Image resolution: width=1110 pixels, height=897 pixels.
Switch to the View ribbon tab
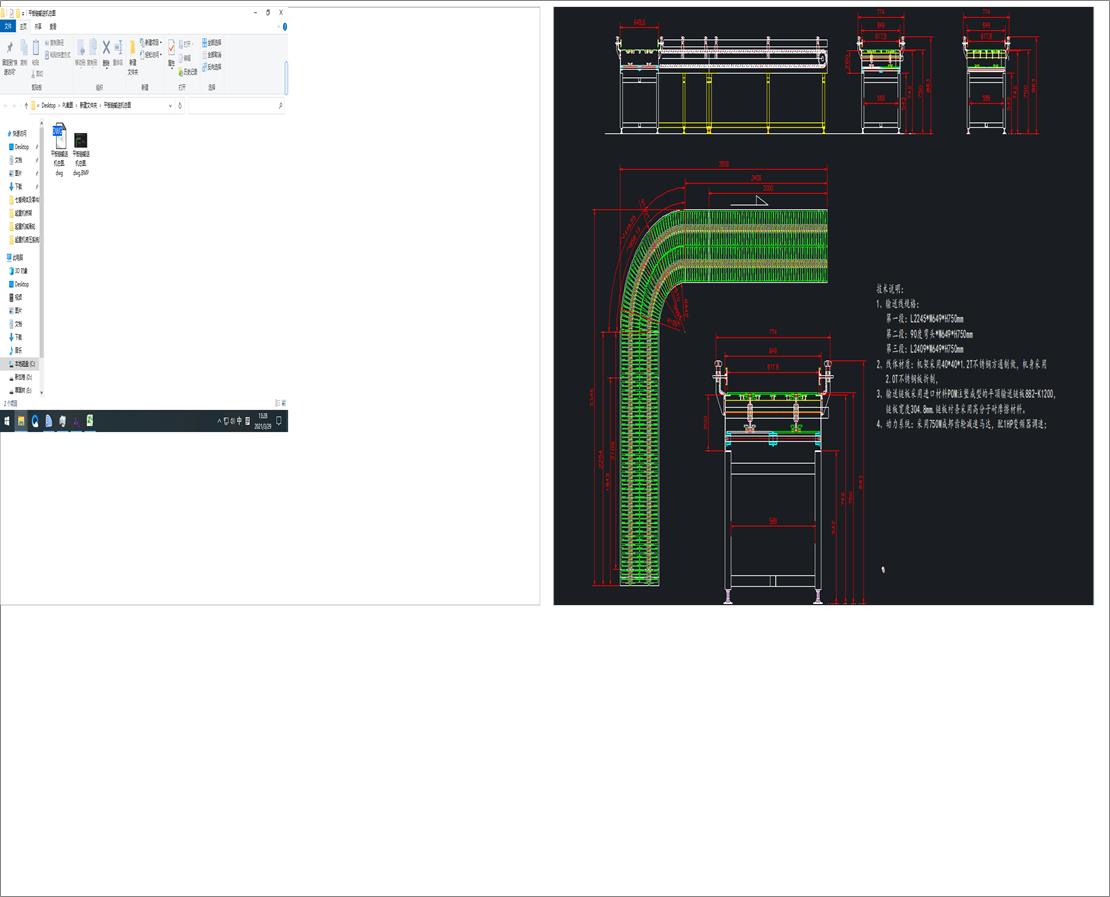tap(53, 26)
